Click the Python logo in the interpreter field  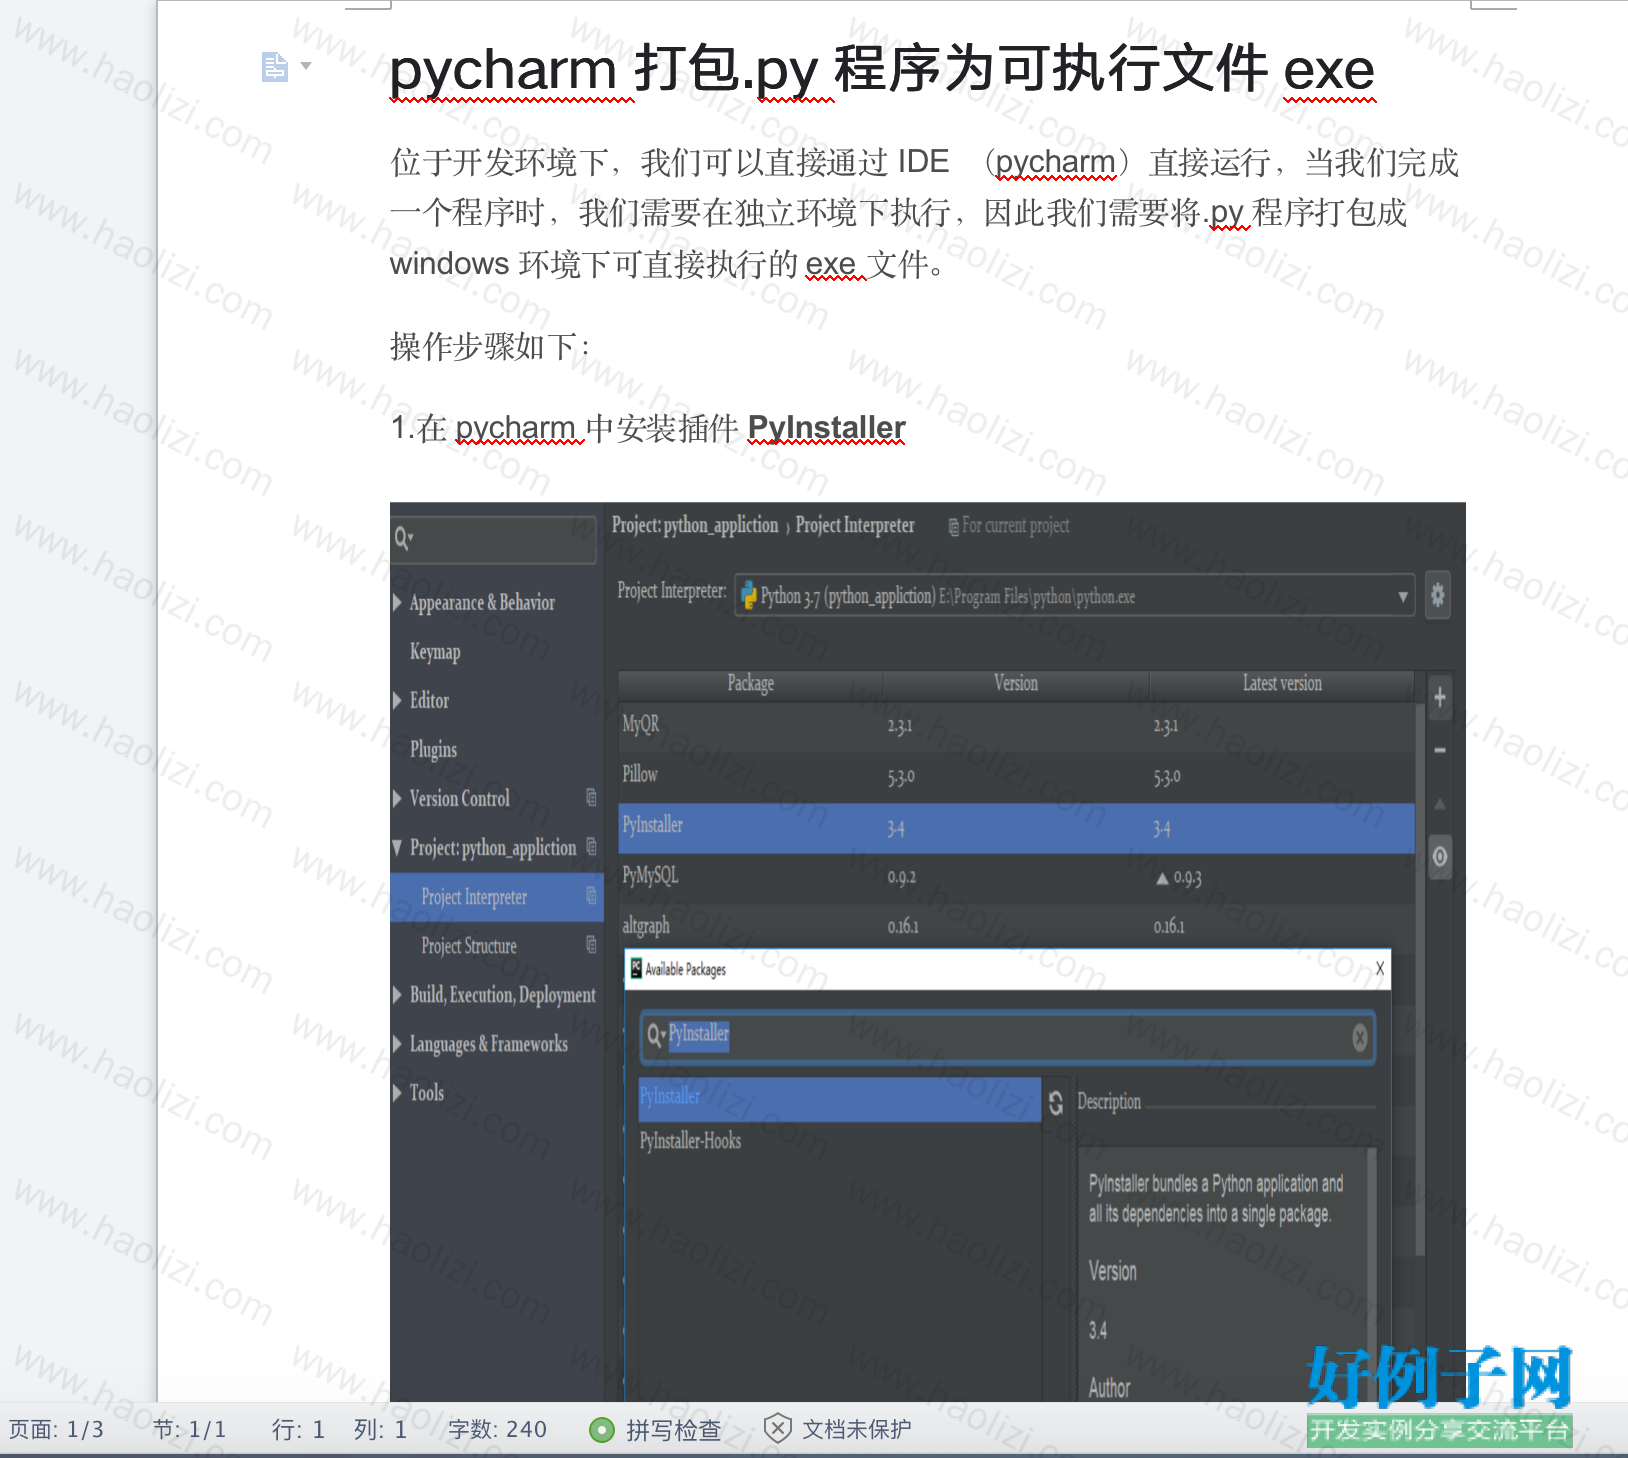(748, 596)
